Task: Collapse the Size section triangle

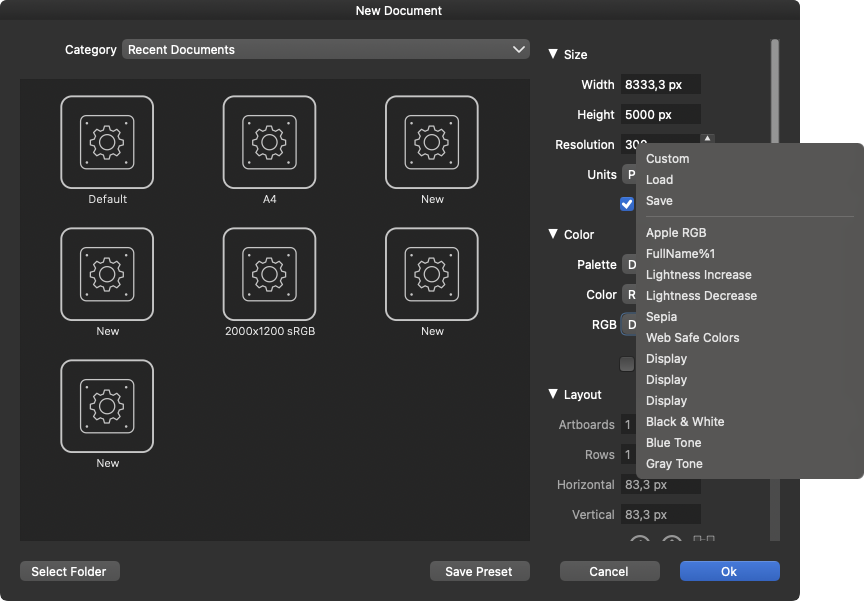Action: (x=553, y=54)
